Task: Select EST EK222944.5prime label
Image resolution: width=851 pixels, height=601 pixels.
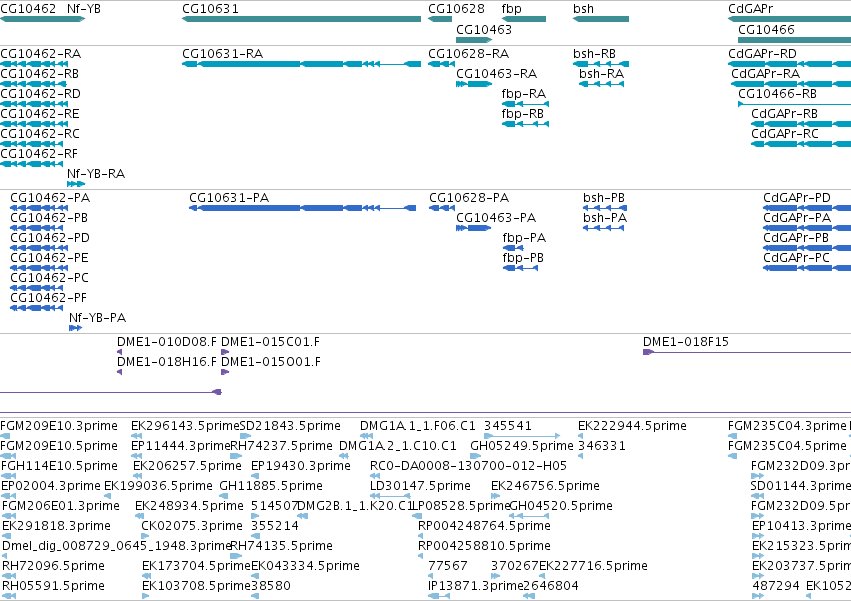Action: coord(632,426)
